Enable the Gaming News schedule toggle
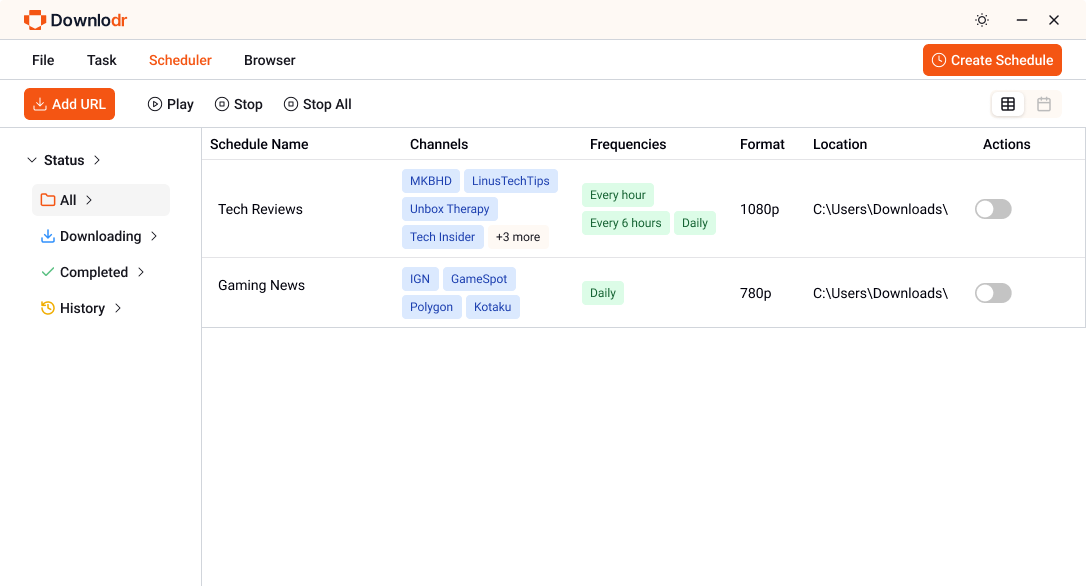Image resolution: width=1086 pixels, height=586 pixels. (x=992, y=293)
